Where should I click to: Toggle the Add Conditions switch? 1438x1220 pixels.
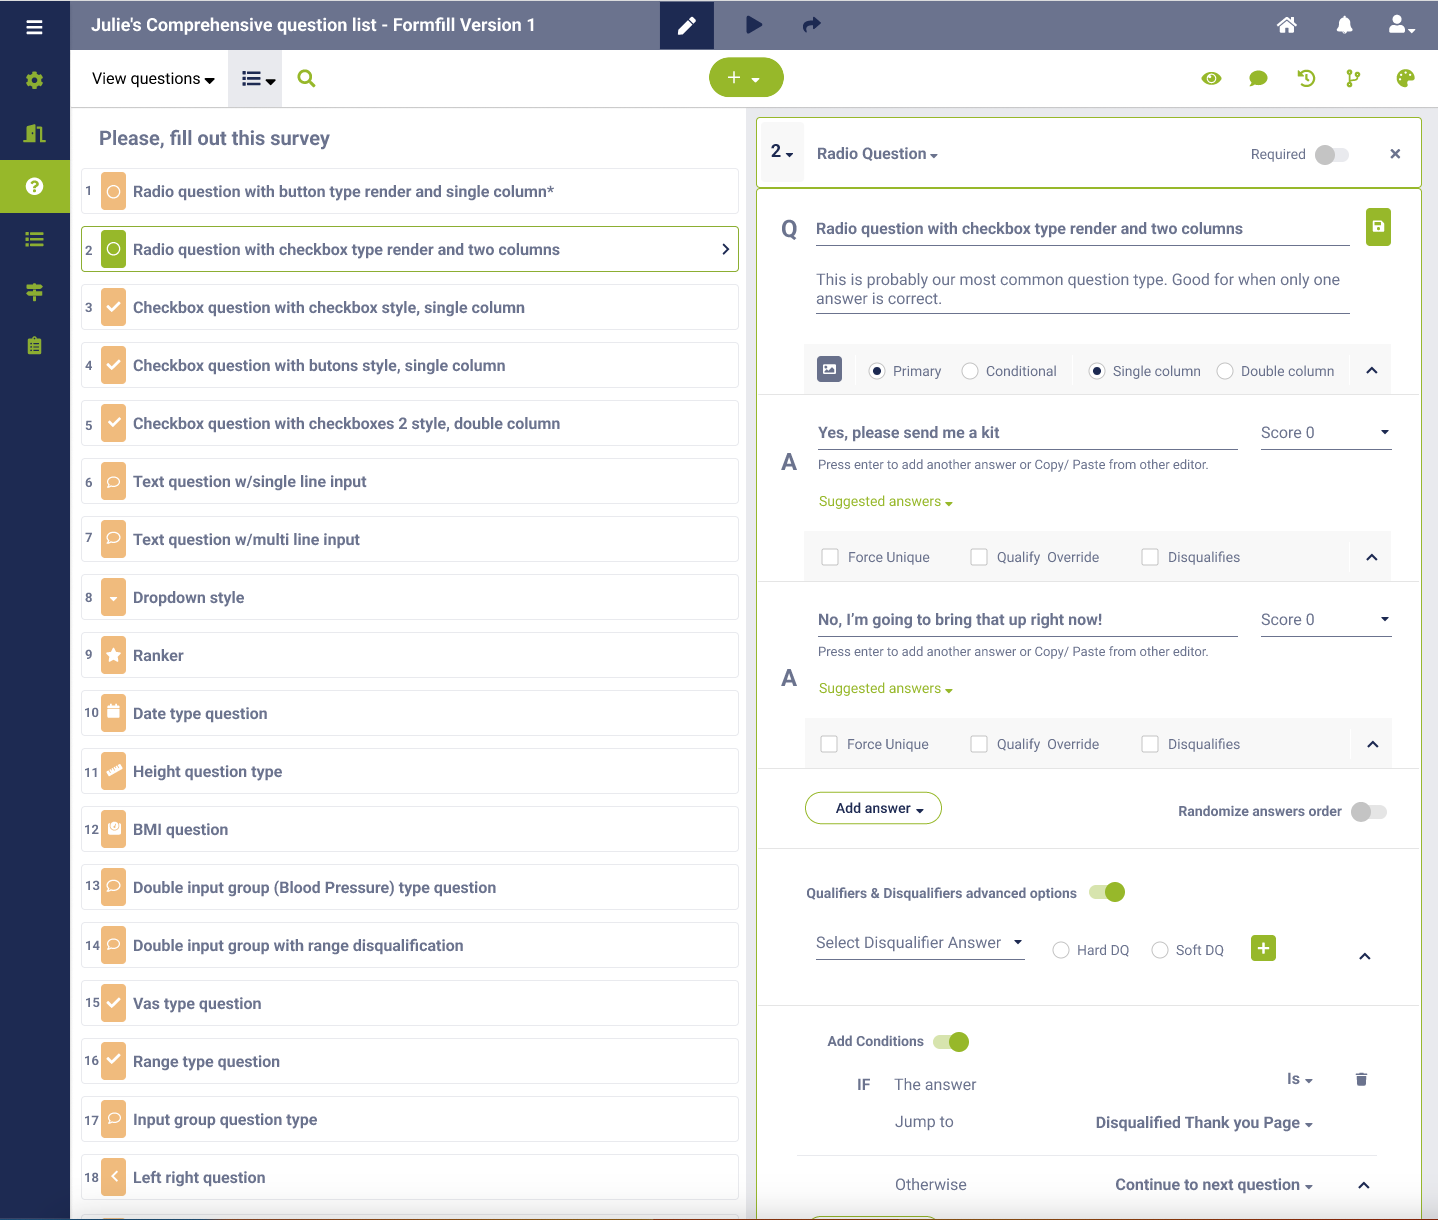951,1042
